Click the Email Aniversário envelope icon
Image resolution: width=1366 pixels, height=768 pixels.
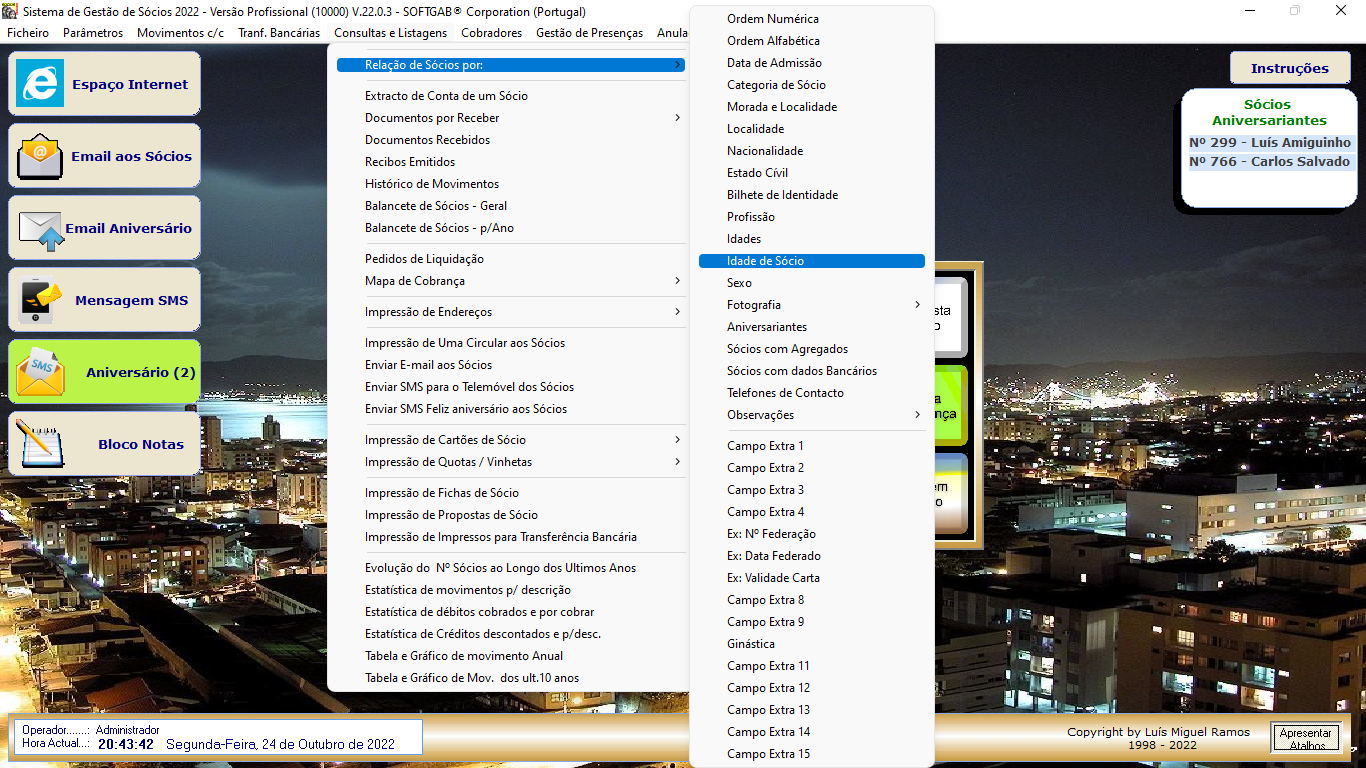point(40,228)
